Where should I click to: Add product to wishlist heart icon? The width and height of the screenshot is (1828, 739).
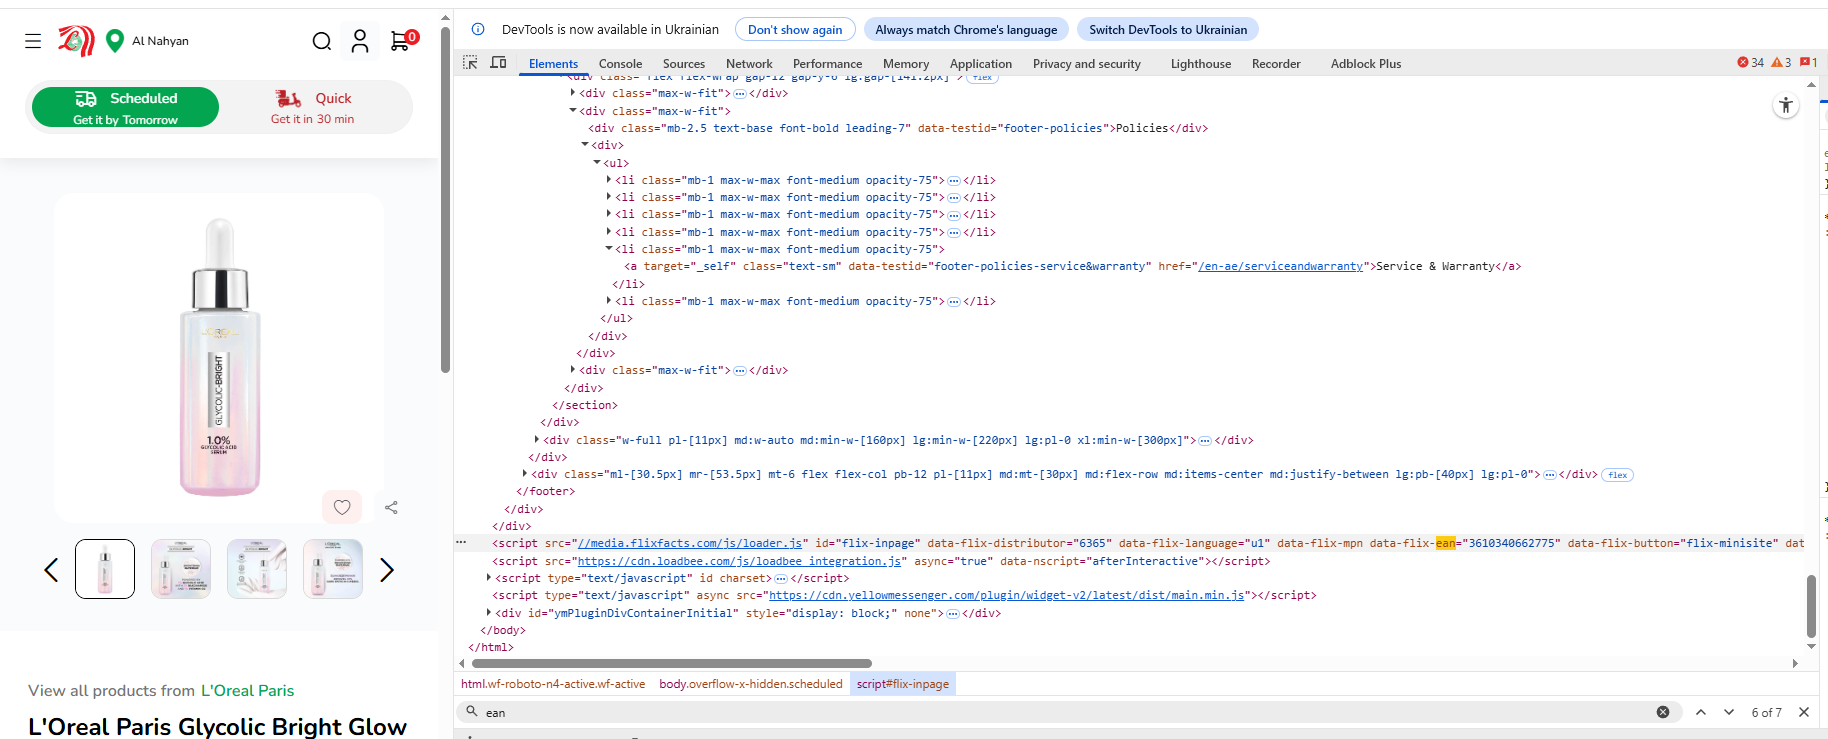(342, 507)
